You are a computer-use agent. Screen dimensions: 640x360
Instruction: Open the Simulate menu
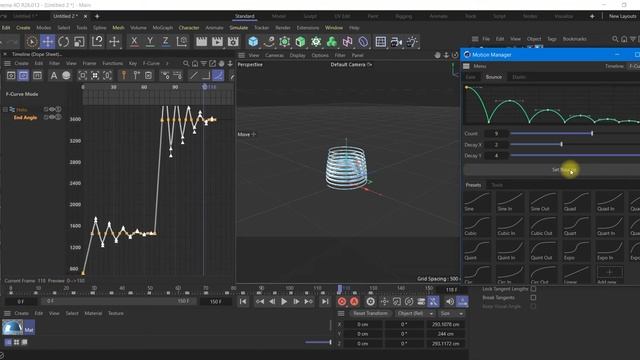239,28
